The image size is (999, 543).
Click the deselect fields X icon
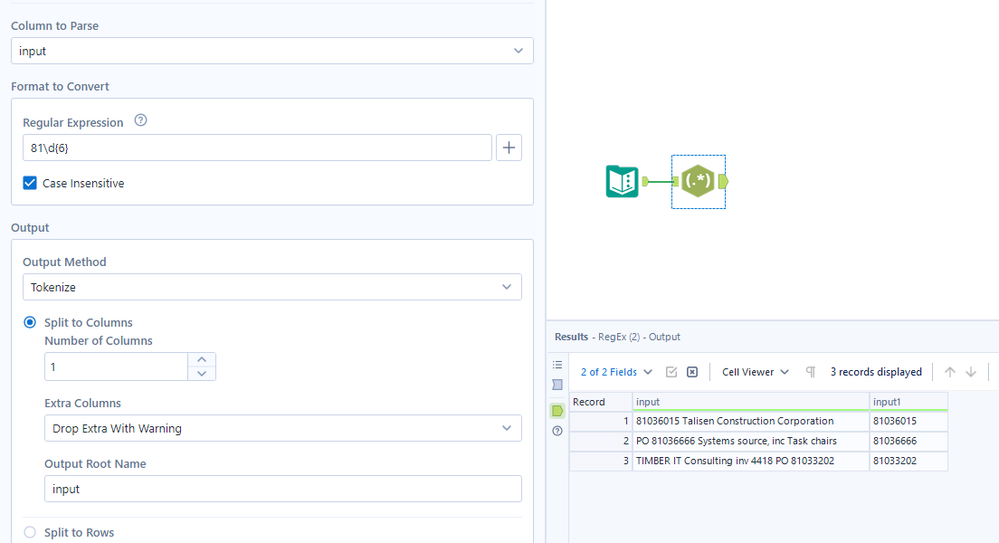(693, 372)
